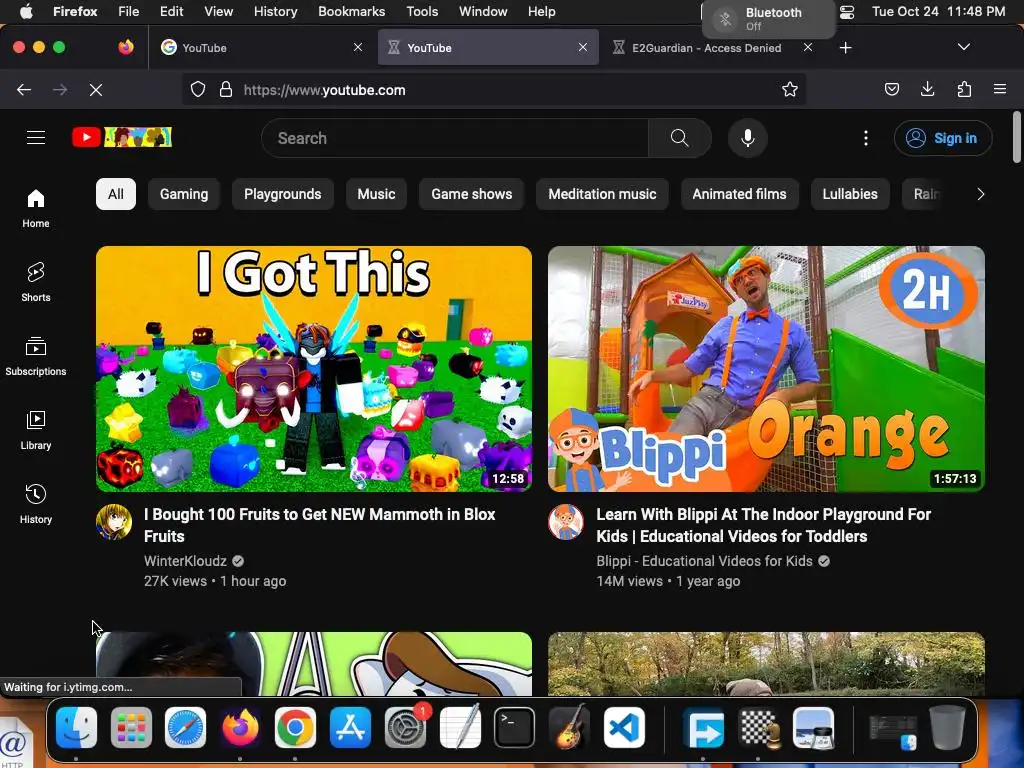Open Firefox extensions puzzle icon

coord(964,89)
